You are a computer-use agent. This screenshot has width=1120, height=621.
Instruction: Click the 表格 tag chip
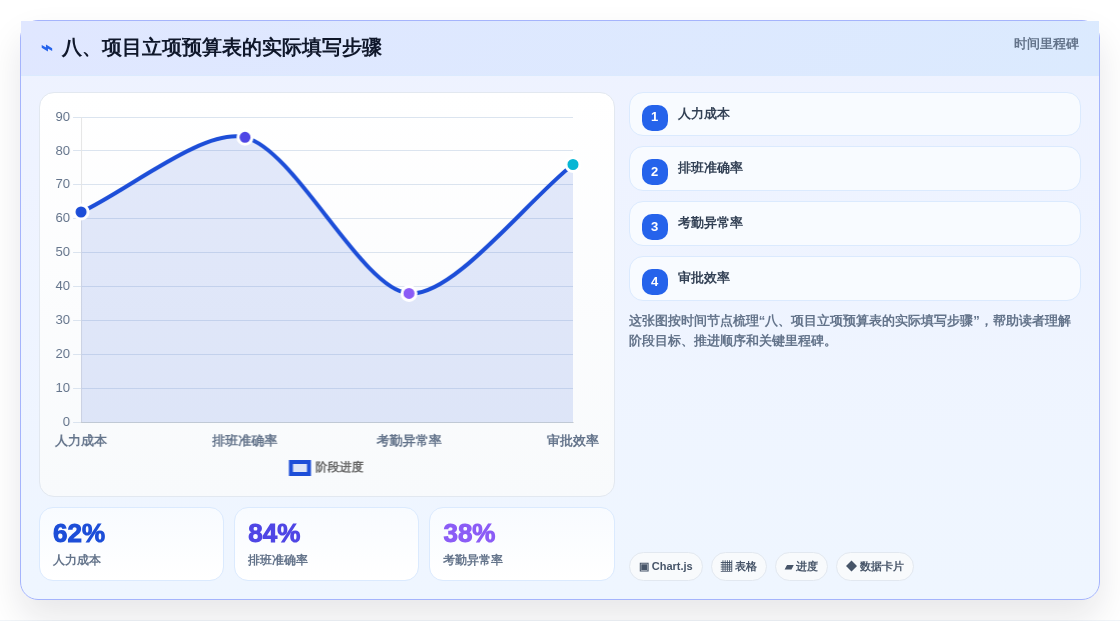(739, 567)
